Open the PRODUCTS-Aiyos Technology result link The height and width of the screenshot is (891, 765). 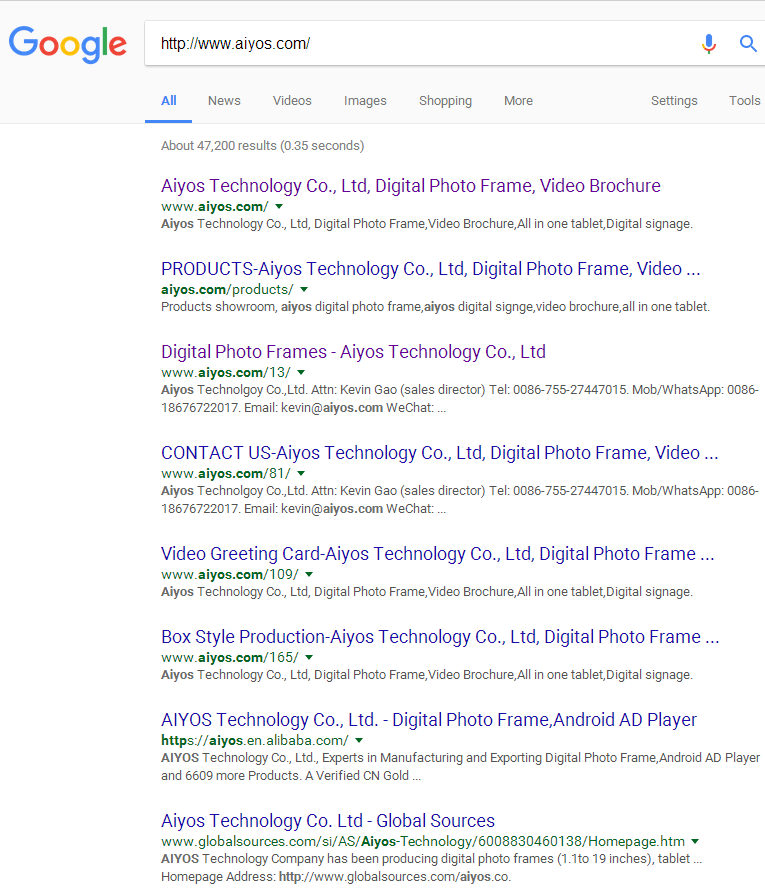click(430, 269)
